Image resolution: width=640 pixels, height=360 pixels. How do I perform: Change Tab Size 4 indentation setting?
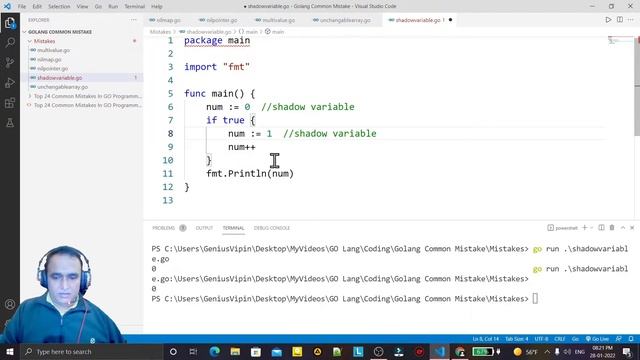pyautogui.click(x=517, y=339)
